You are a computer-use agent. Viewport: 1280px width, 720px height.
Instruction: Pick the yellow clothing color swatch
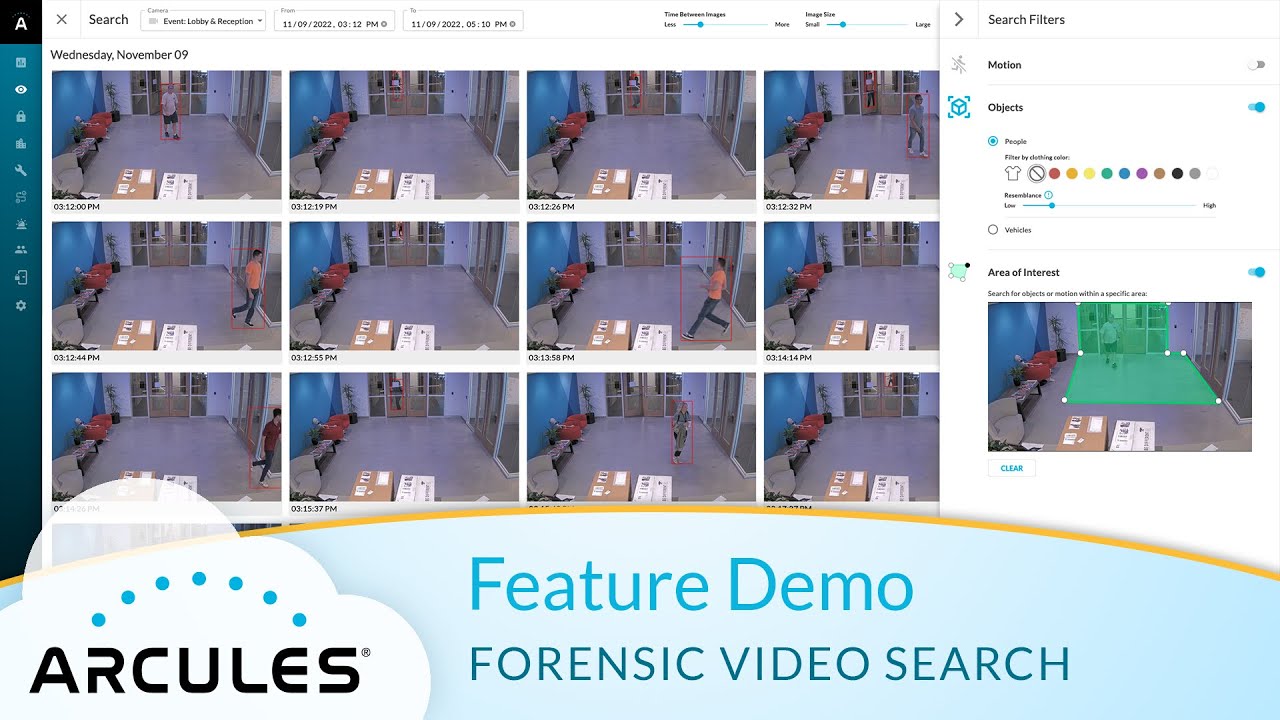[1089, 173]
